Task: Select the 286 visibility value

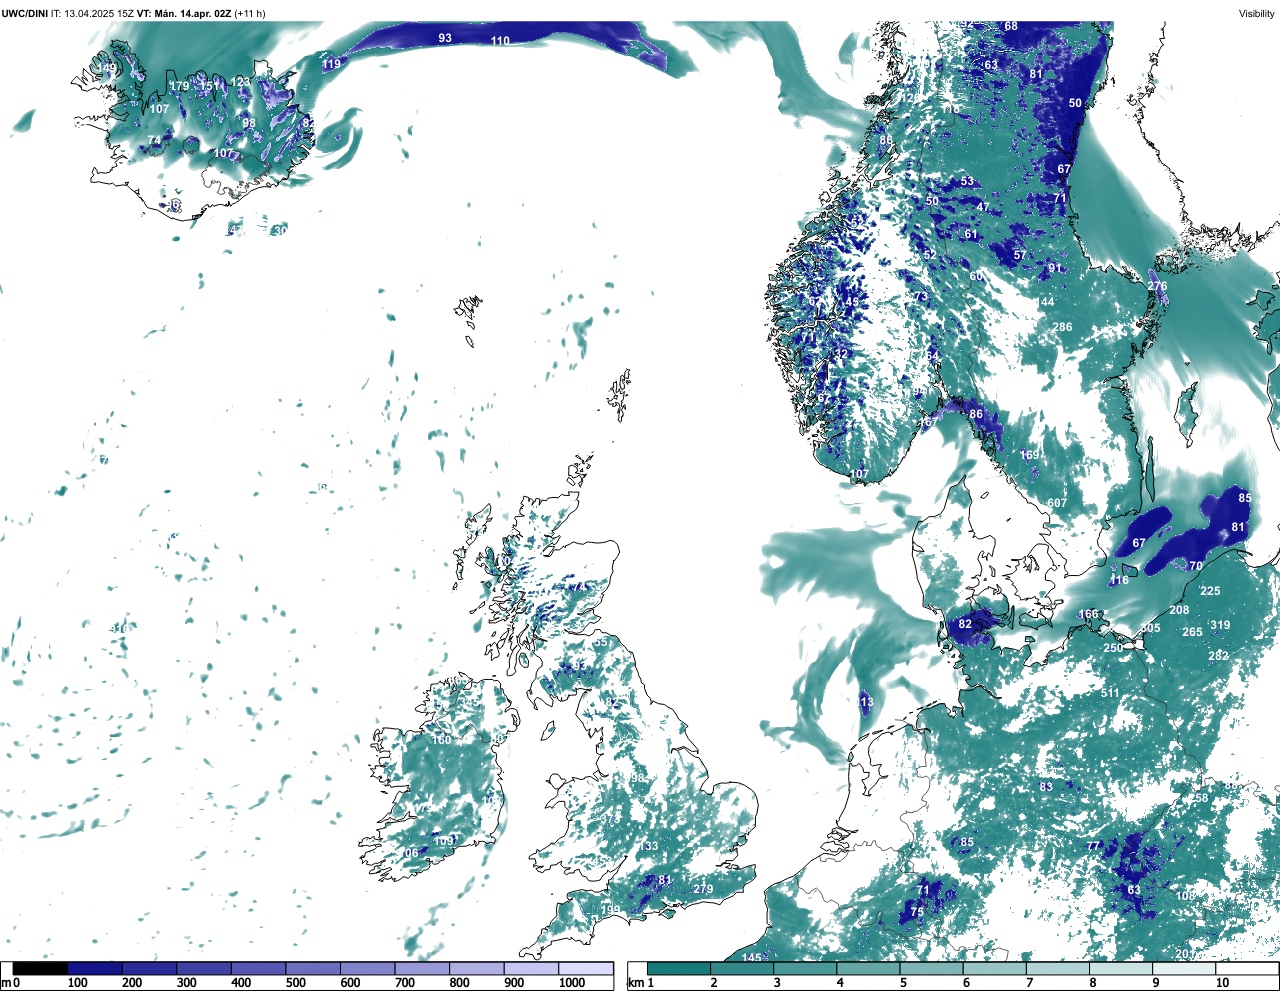Action: coord(1062,327)
